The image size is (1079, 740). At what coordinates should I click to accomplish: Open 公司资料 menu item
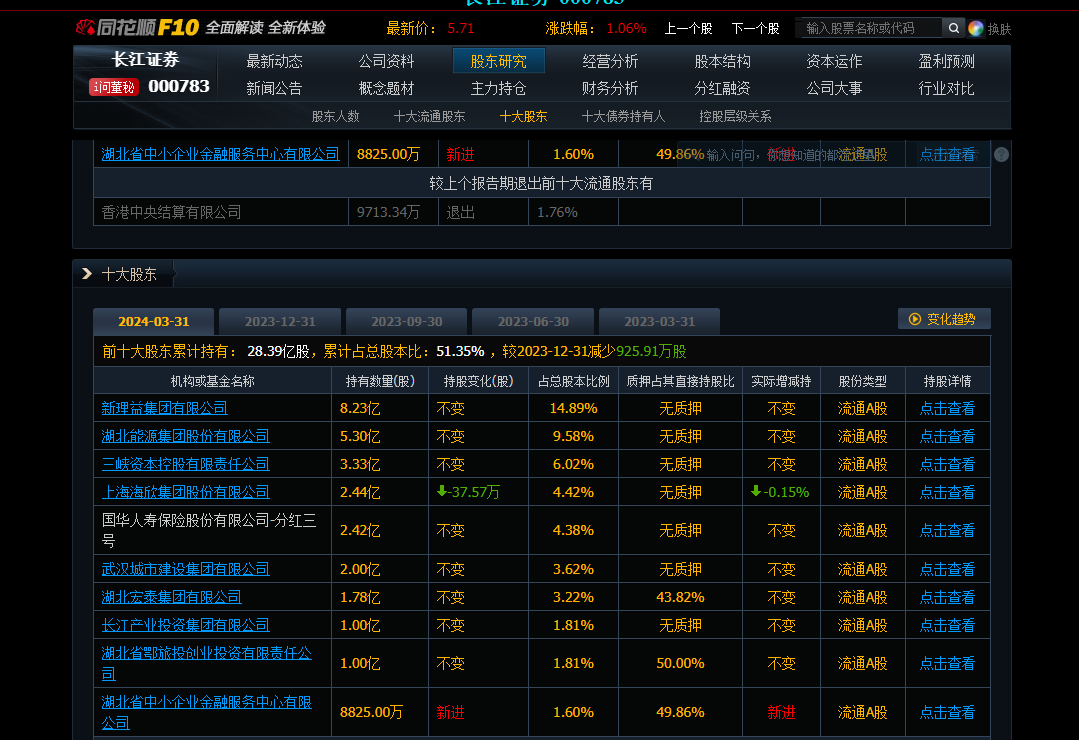pyautogui.click(x=386, y=61)
